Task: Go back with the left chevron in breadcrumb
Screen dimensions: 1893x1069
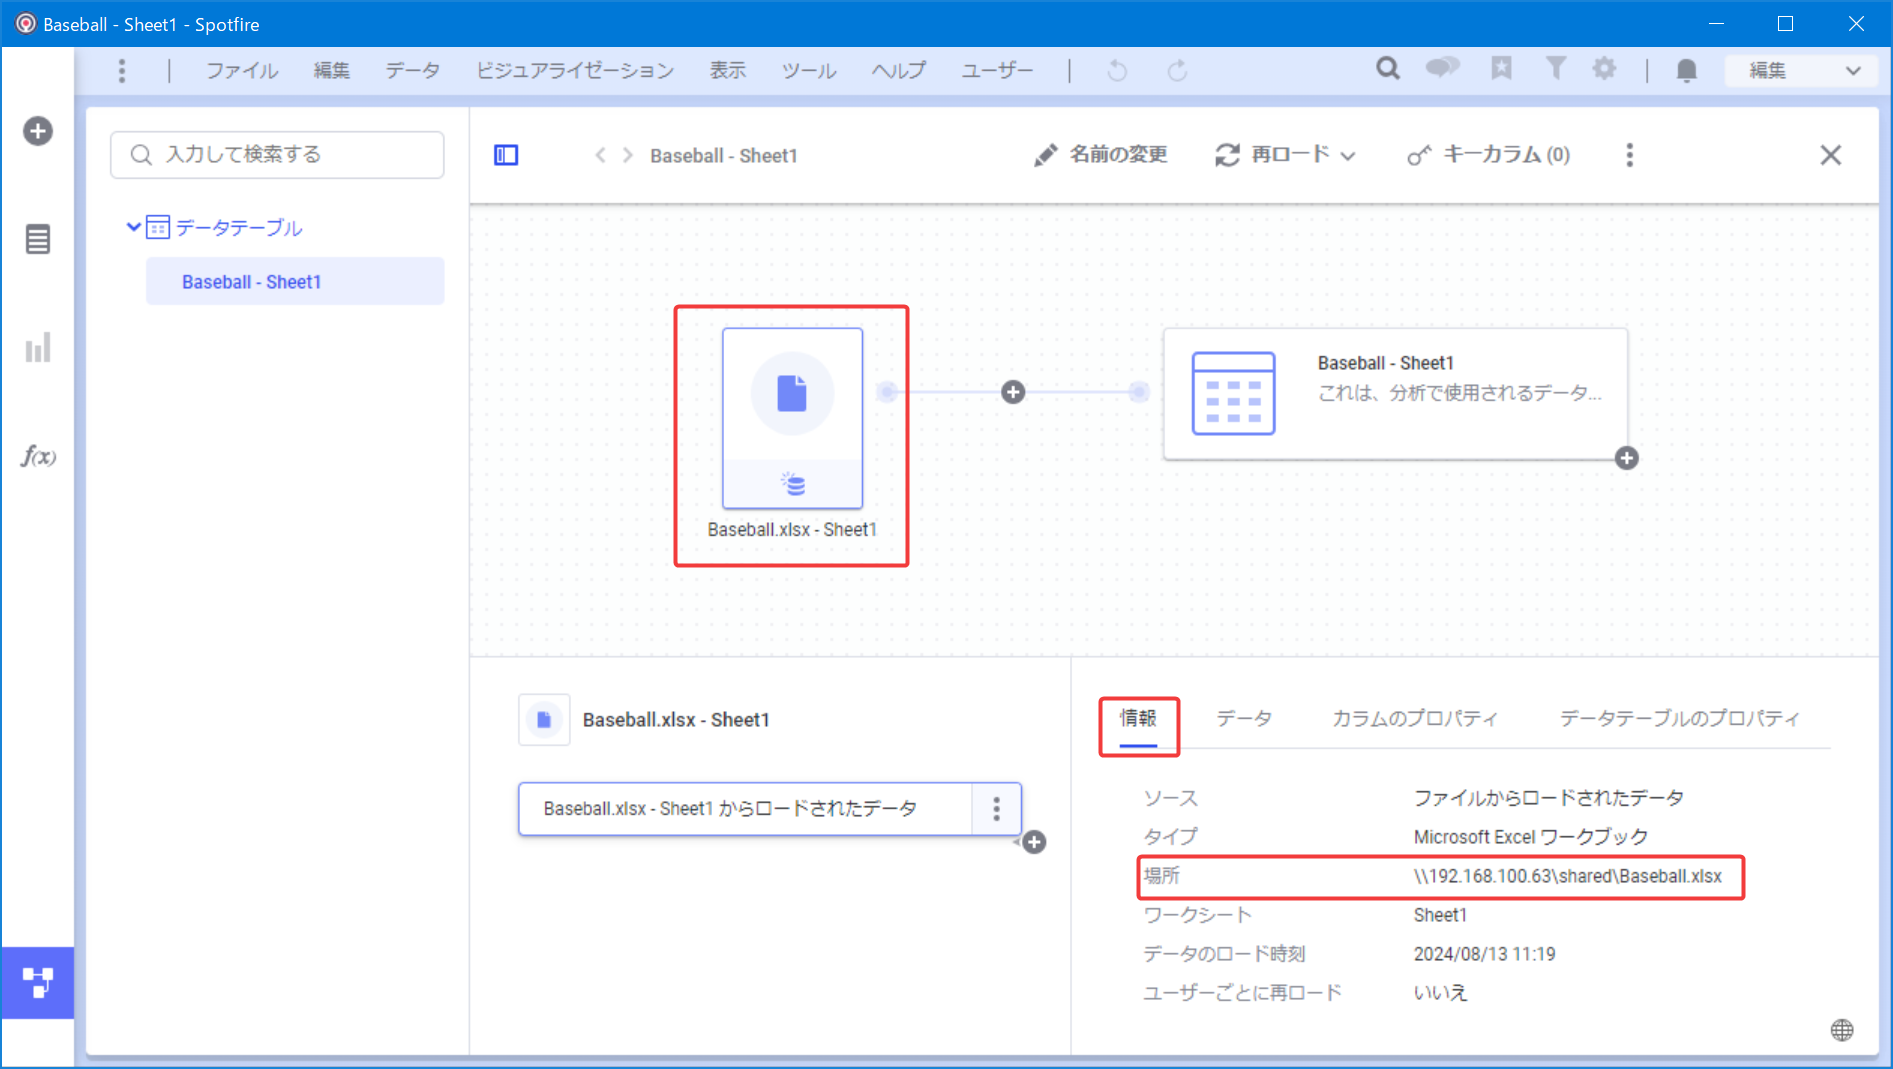Action: pos(600,155)
